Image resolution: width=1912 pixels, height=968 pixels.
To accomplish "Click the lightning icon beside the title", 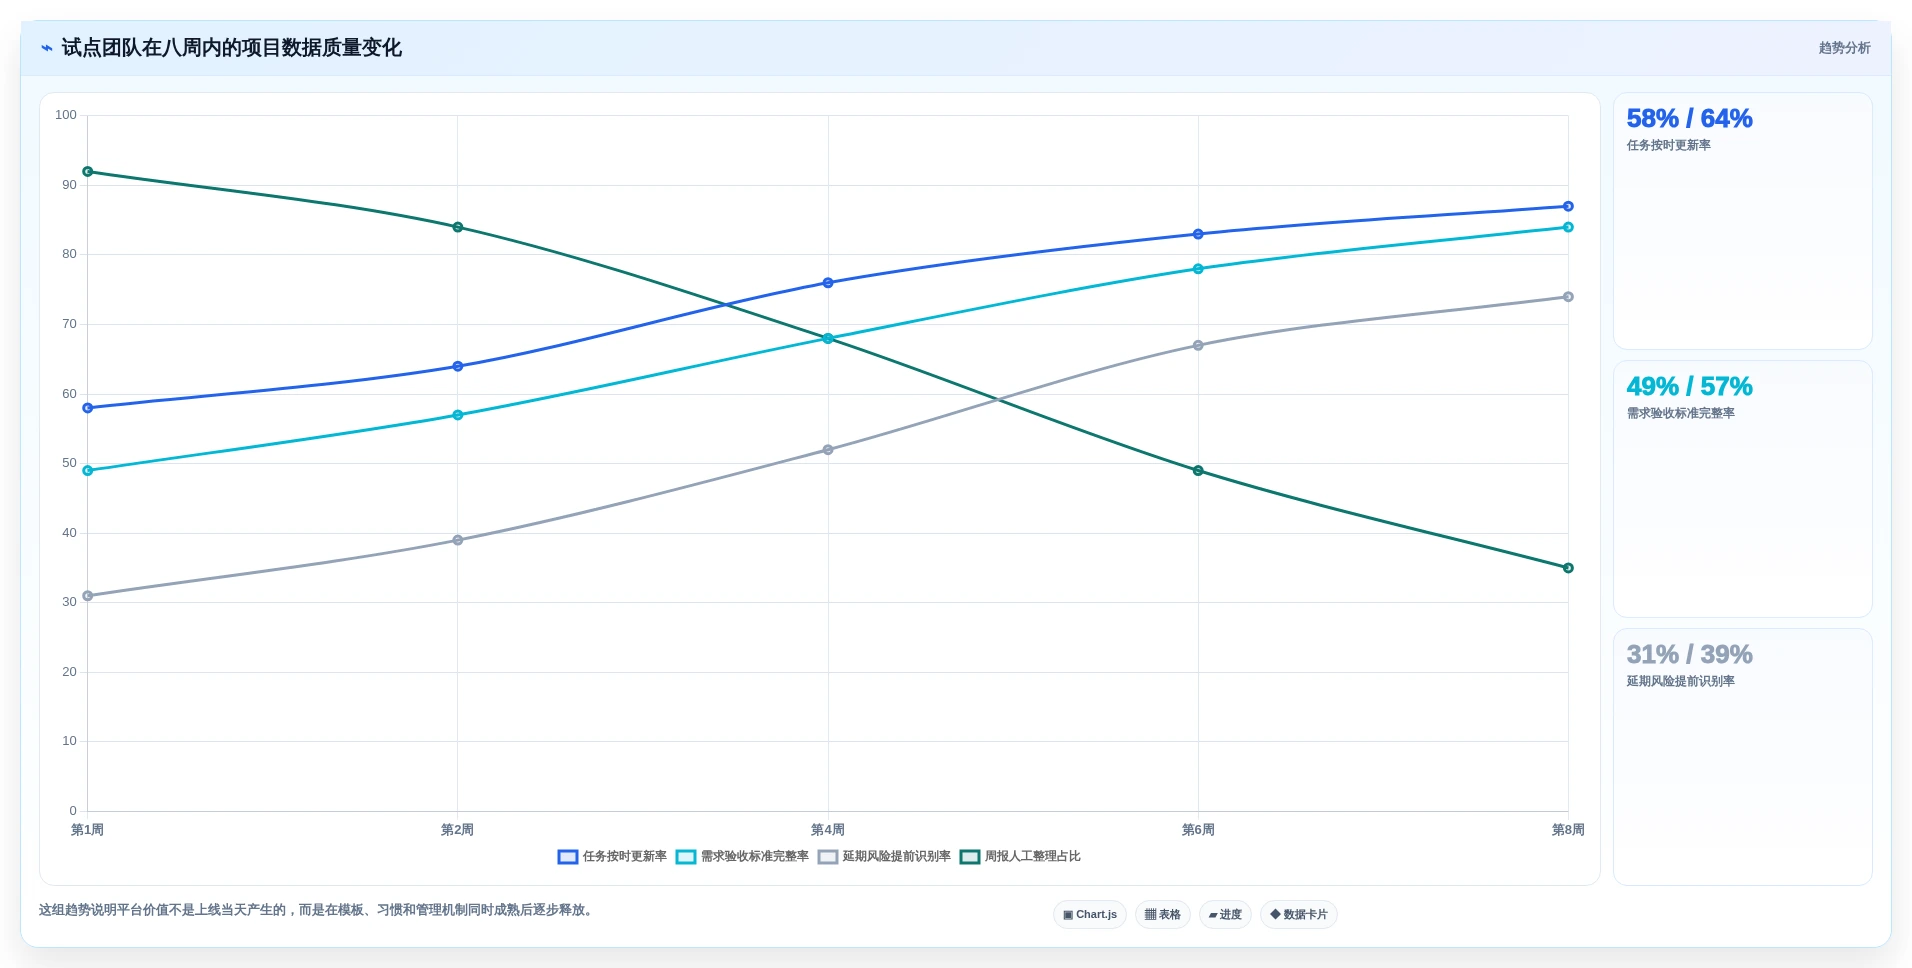I will pyautogui.click(x=46, y=48).
